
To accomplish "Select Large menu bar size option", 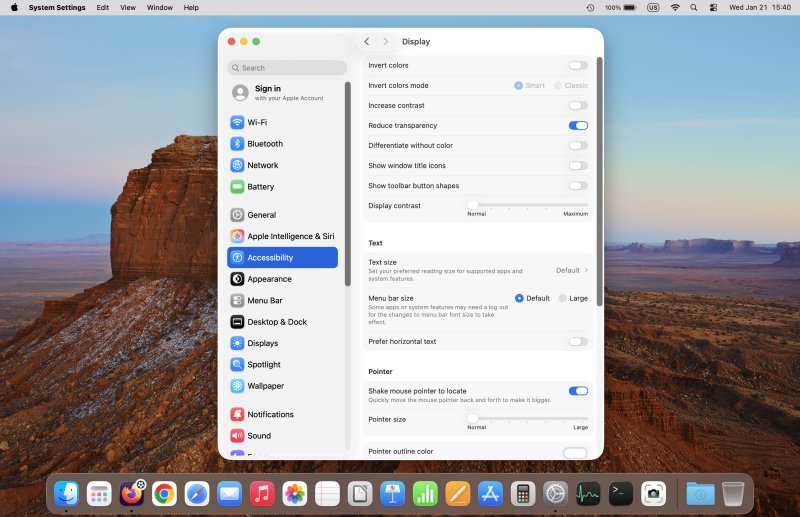I will [x=563, y=298].
